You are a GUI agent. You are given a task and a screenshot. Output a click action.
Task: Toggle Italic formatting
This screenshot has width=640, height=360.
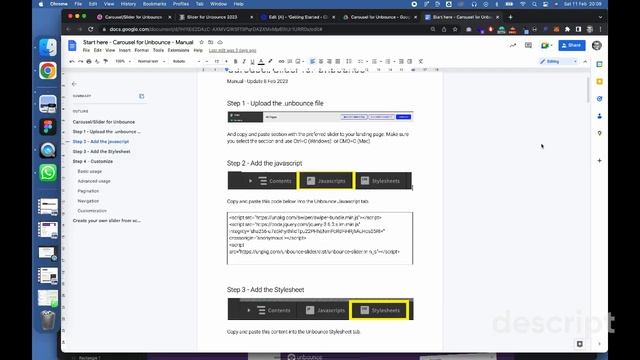tap(244, 61)
